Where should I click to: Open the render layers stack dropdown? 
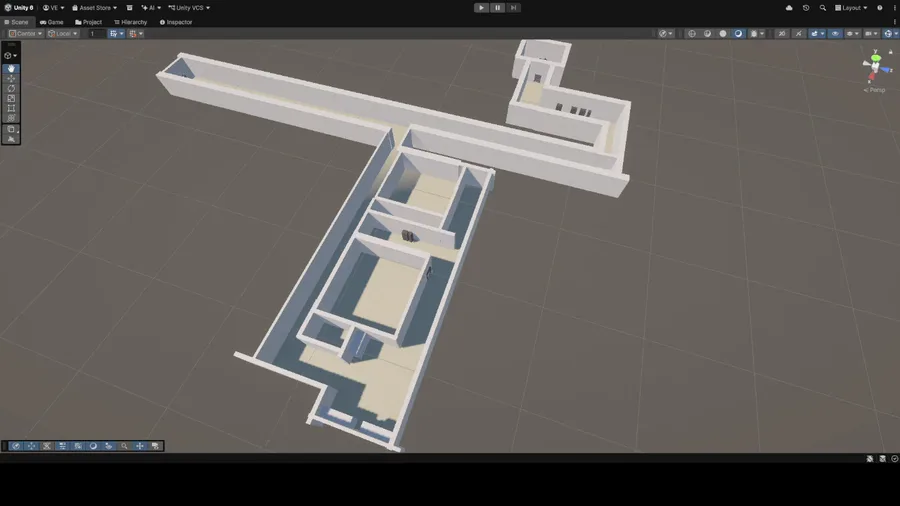(853, 33)
